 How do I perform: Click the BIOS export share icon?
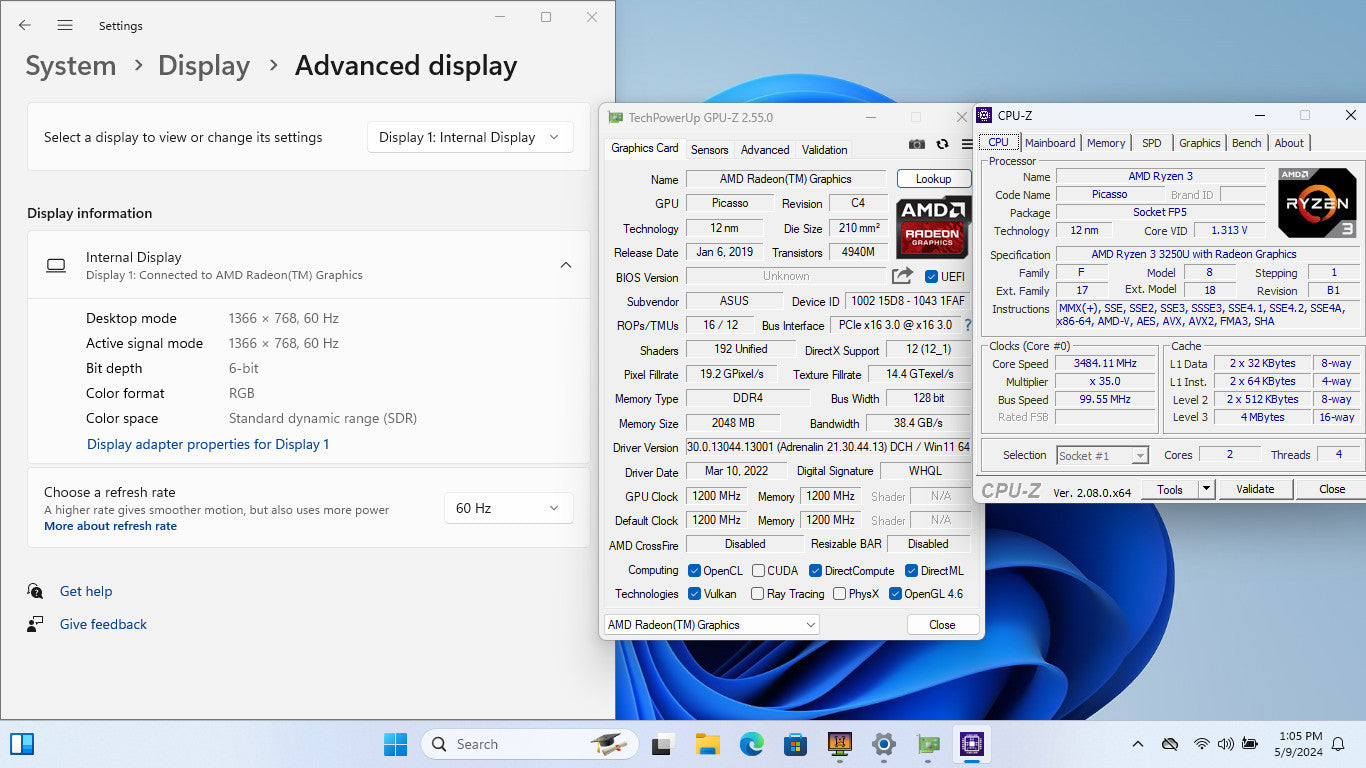pos(903,276)
